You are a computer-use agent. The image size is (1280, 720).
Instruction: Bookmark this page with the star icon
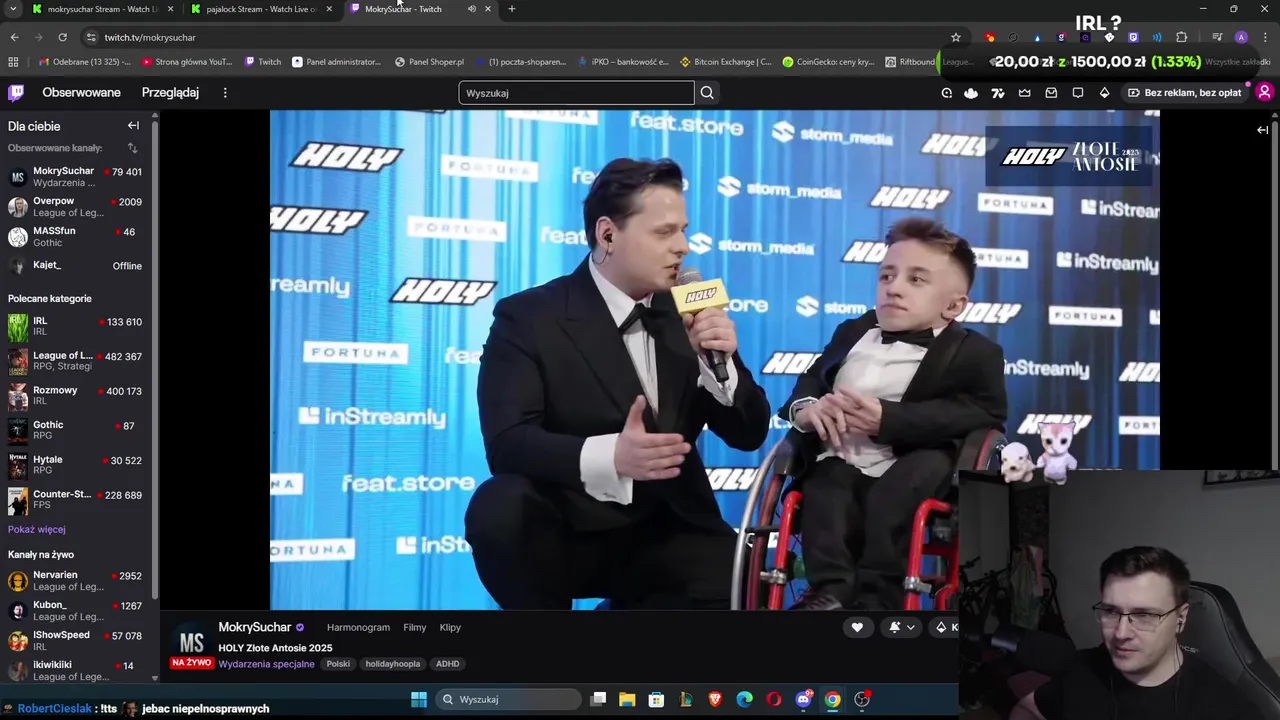[x=956, y=37]
